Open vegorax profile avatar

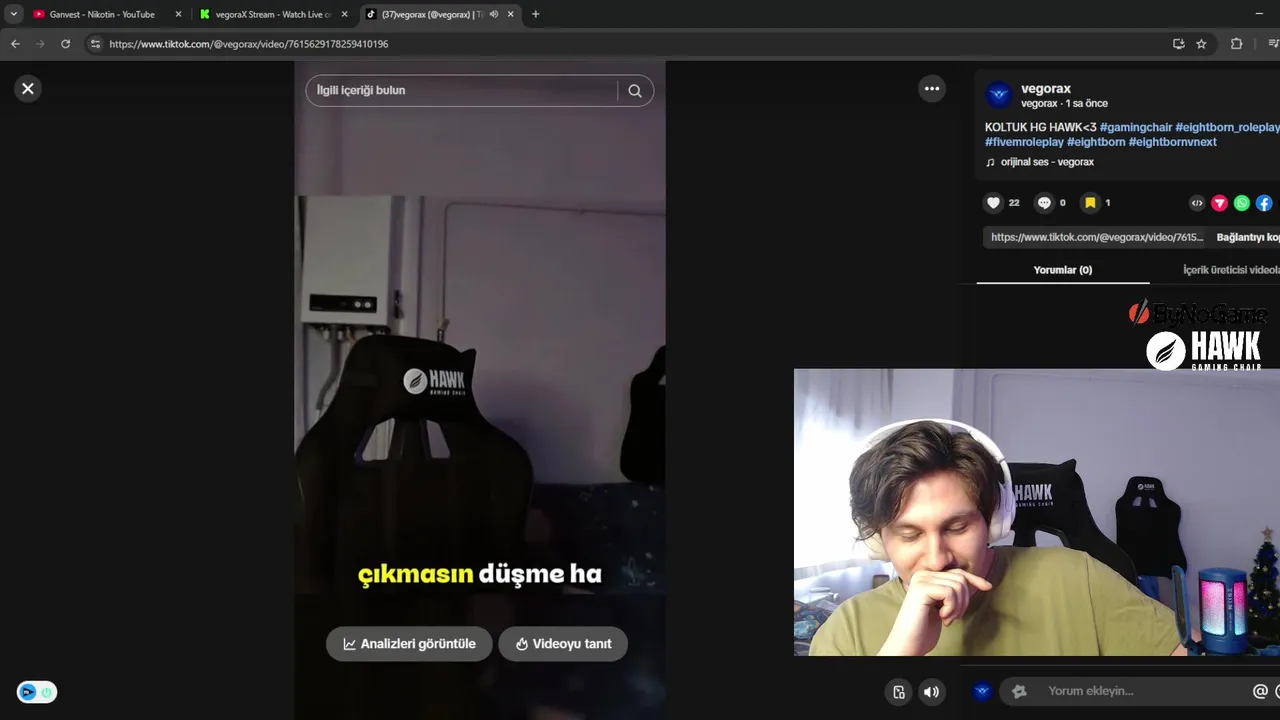[x=999, y=95]
